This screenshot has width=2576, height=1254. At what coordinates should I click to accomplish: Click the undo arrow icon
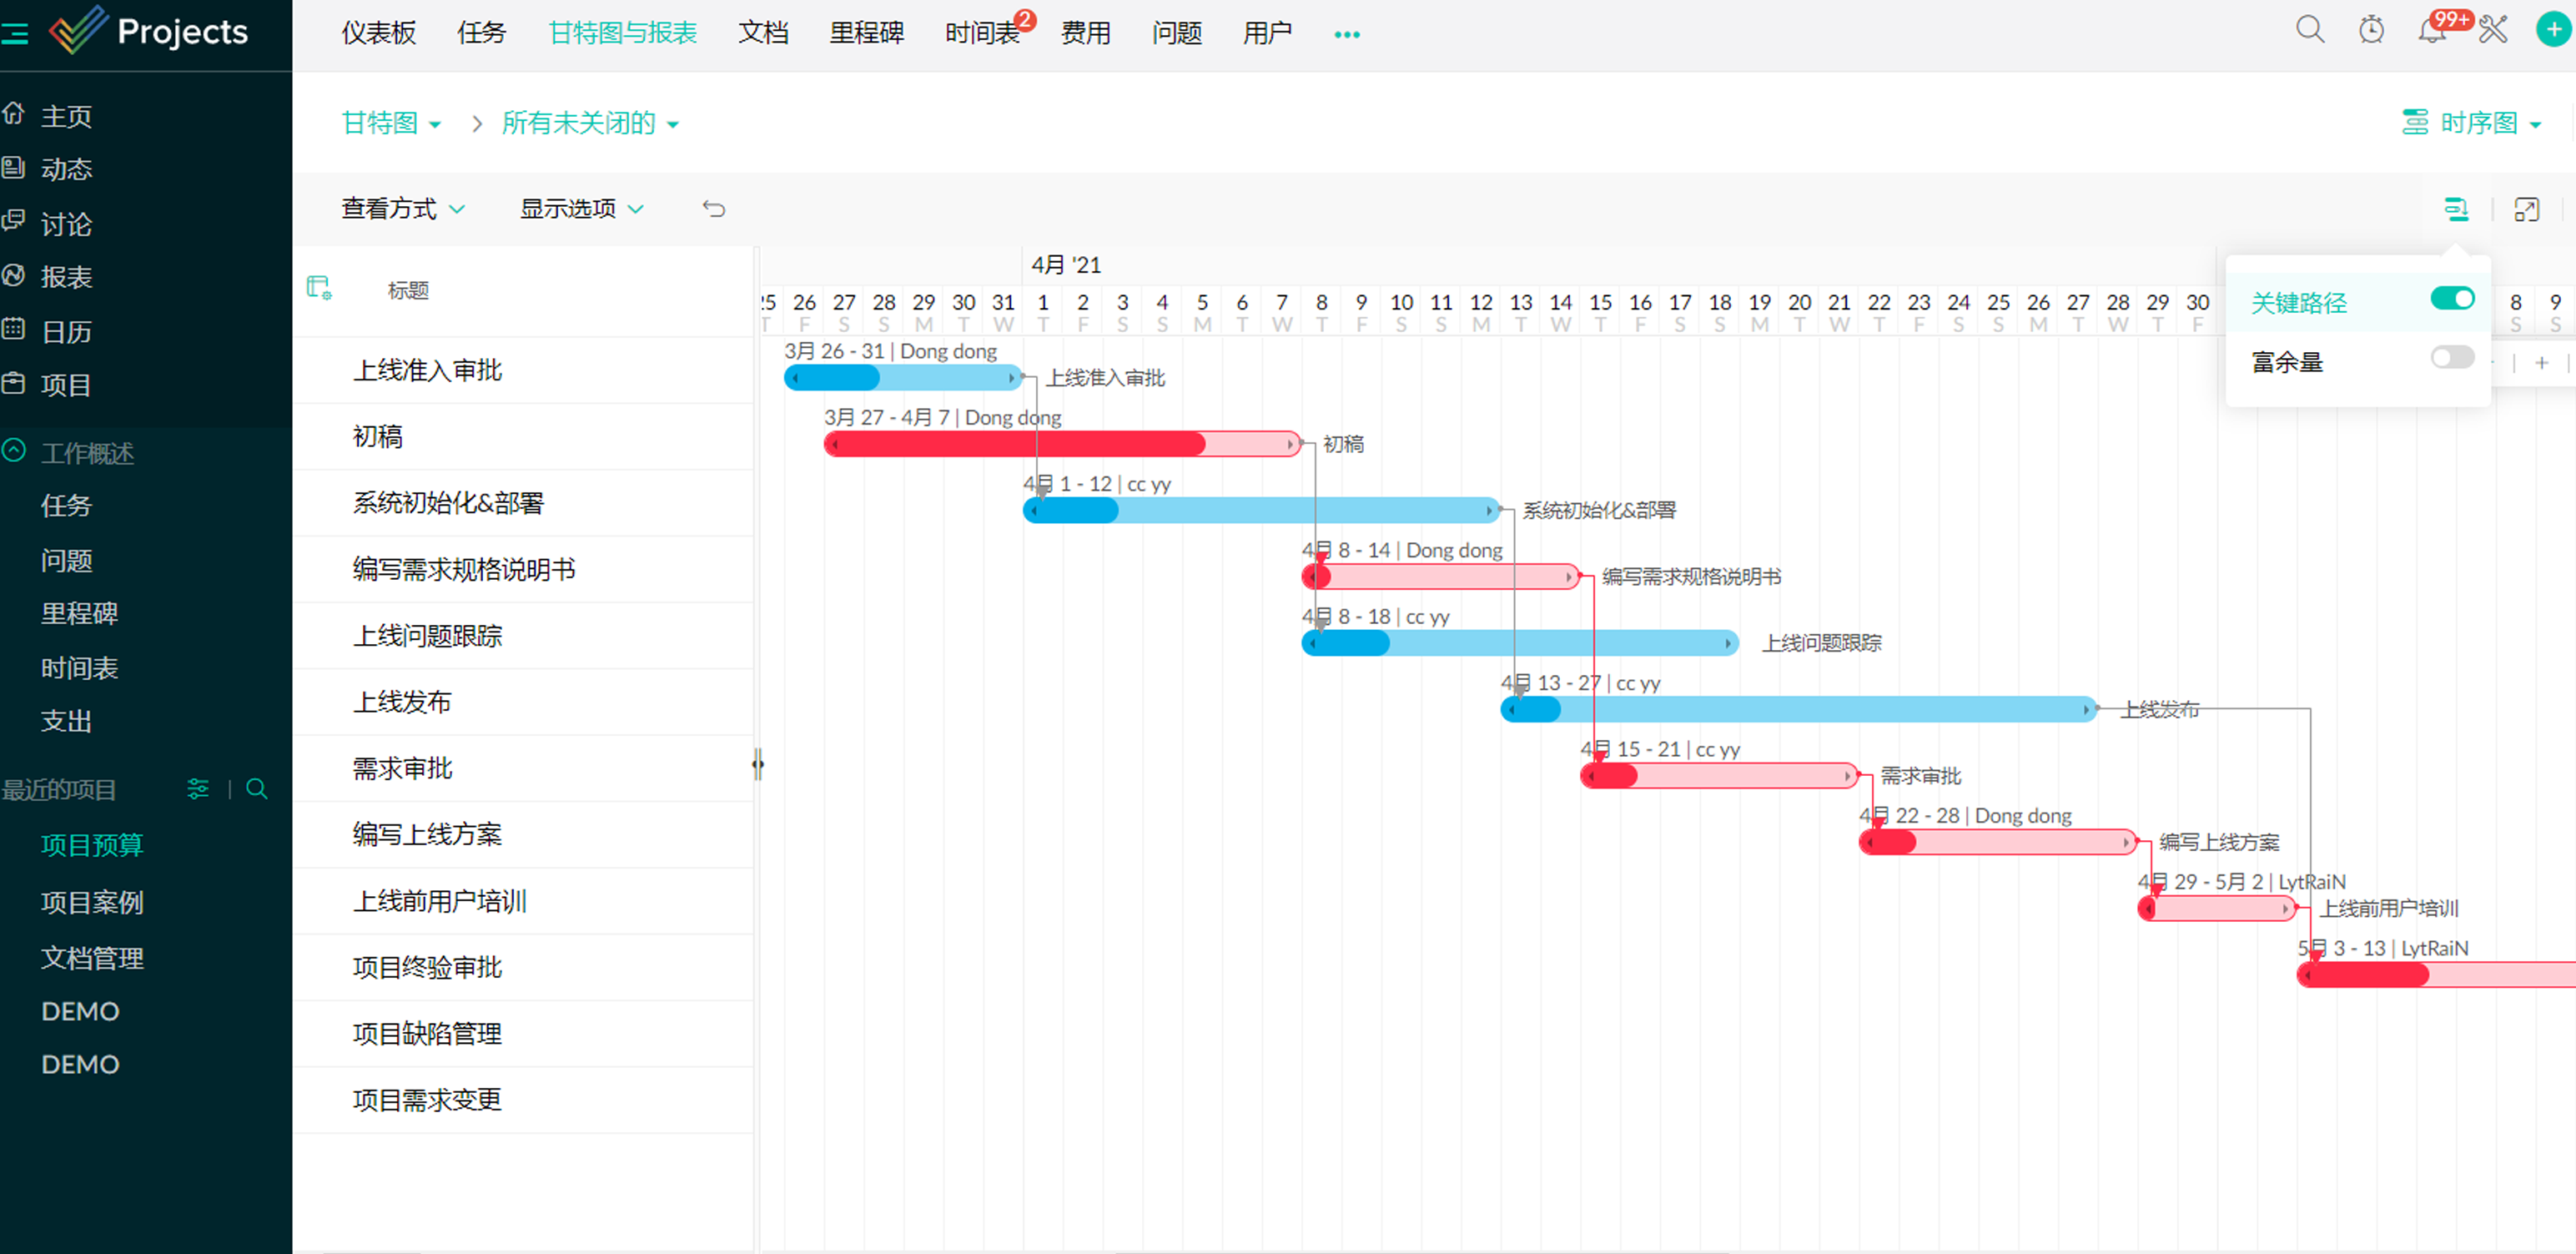pos(713,208)
